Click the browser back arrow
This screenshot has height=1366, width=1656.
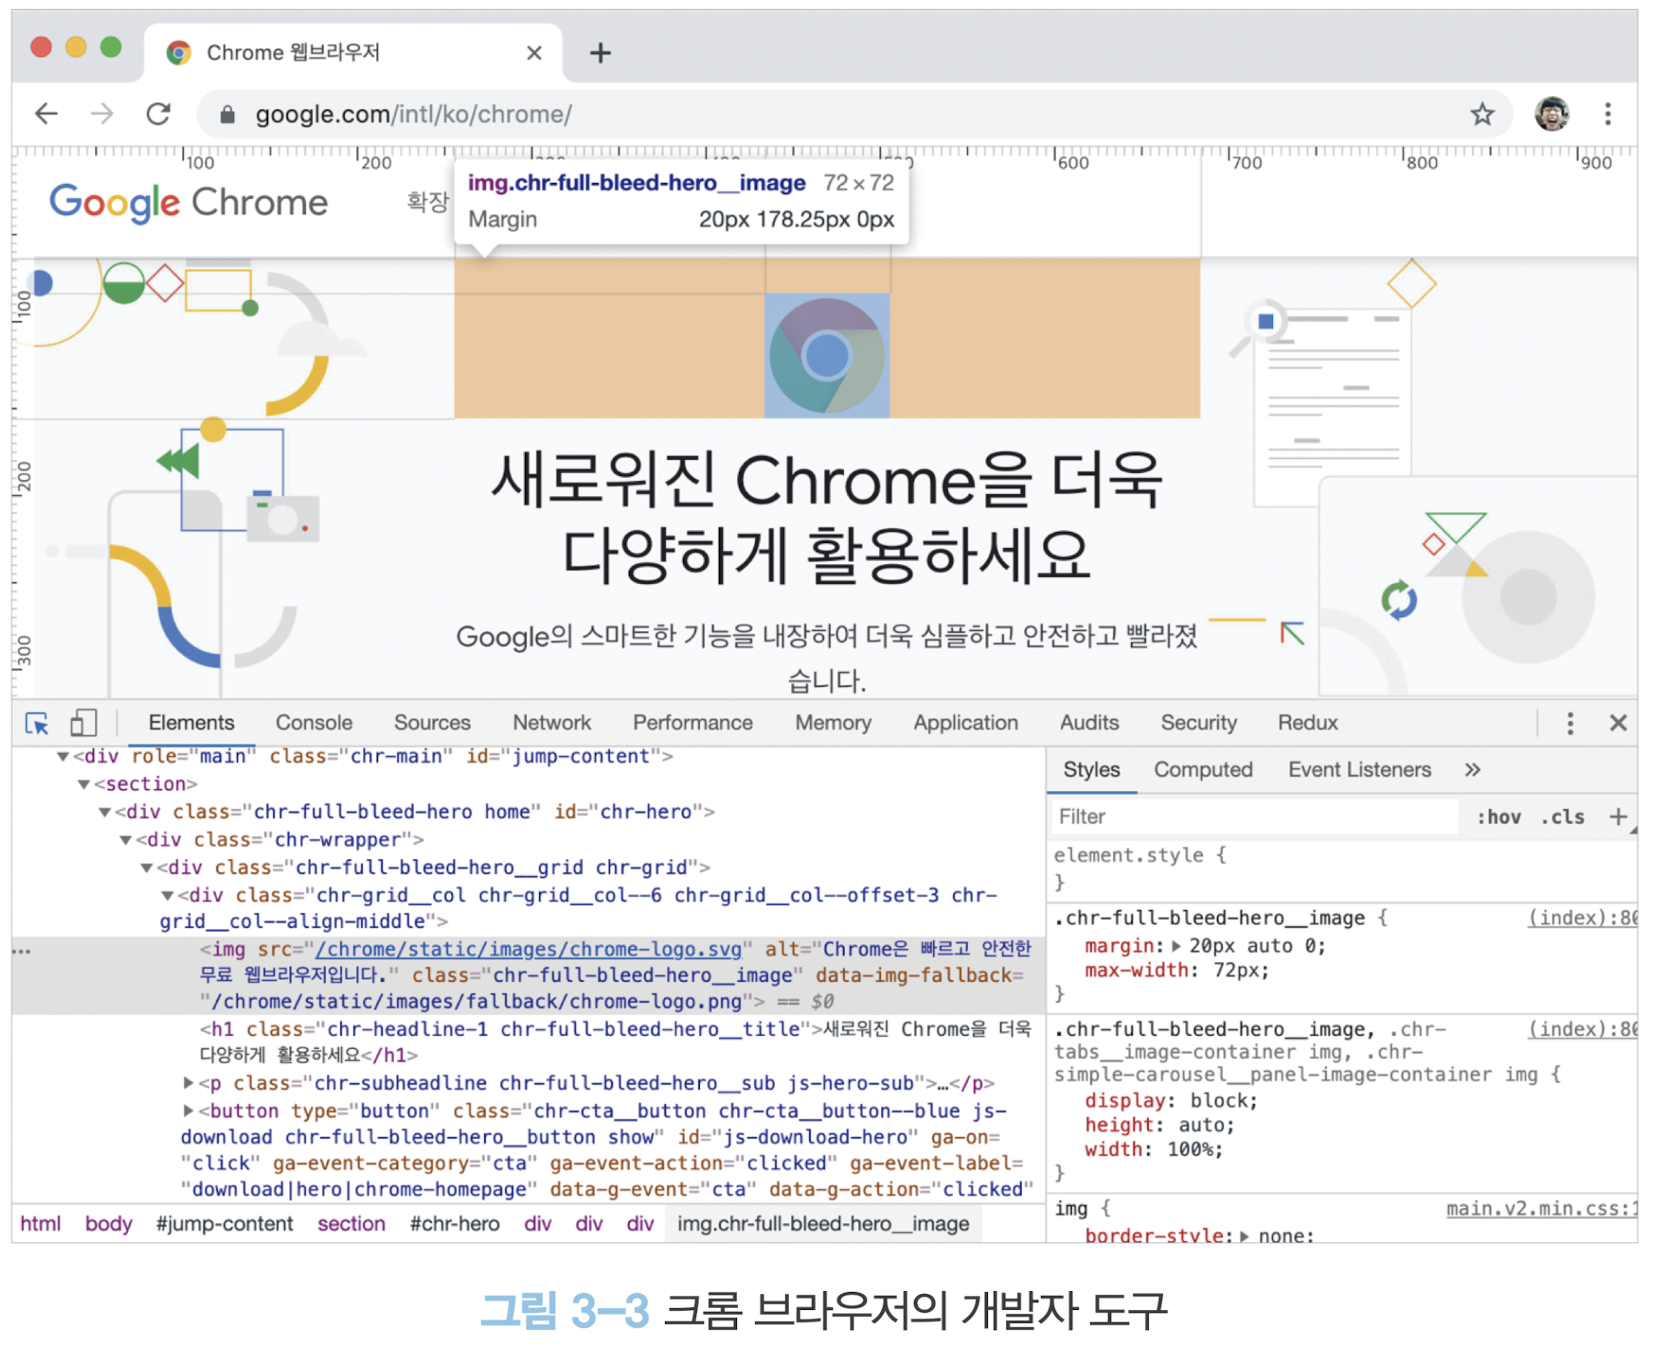(46, 114)
